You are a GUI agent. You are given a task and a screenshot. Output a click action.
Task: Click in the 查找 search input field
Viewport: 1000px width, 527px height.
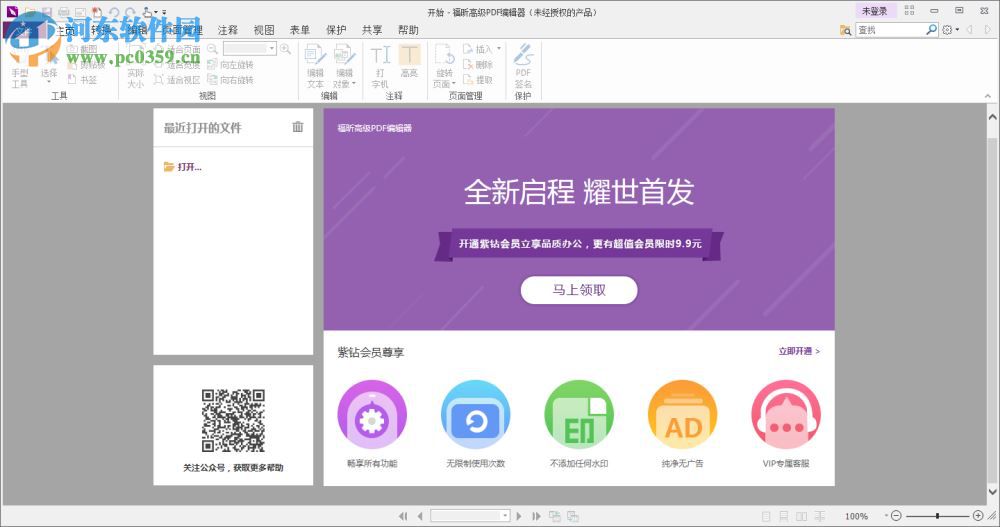pyautogui.click(x=890, y=30)
